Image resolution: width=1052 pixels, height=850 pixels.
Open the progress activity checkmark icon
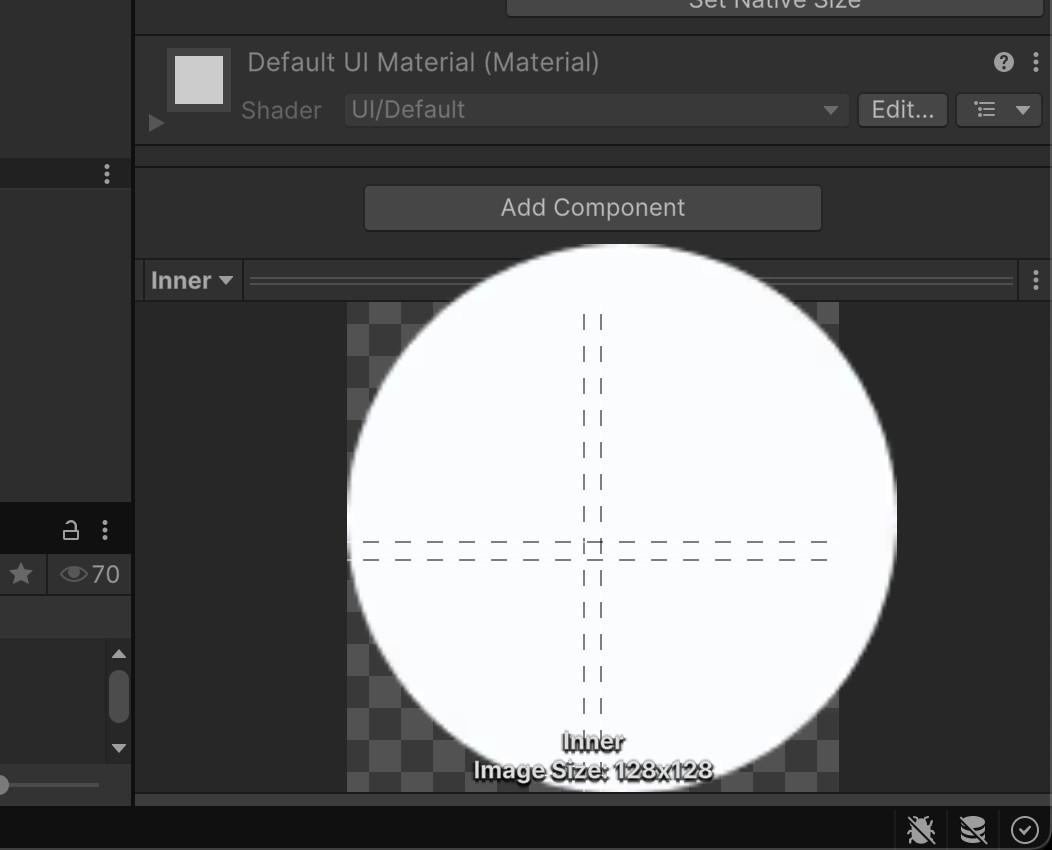coord(1023,829)
